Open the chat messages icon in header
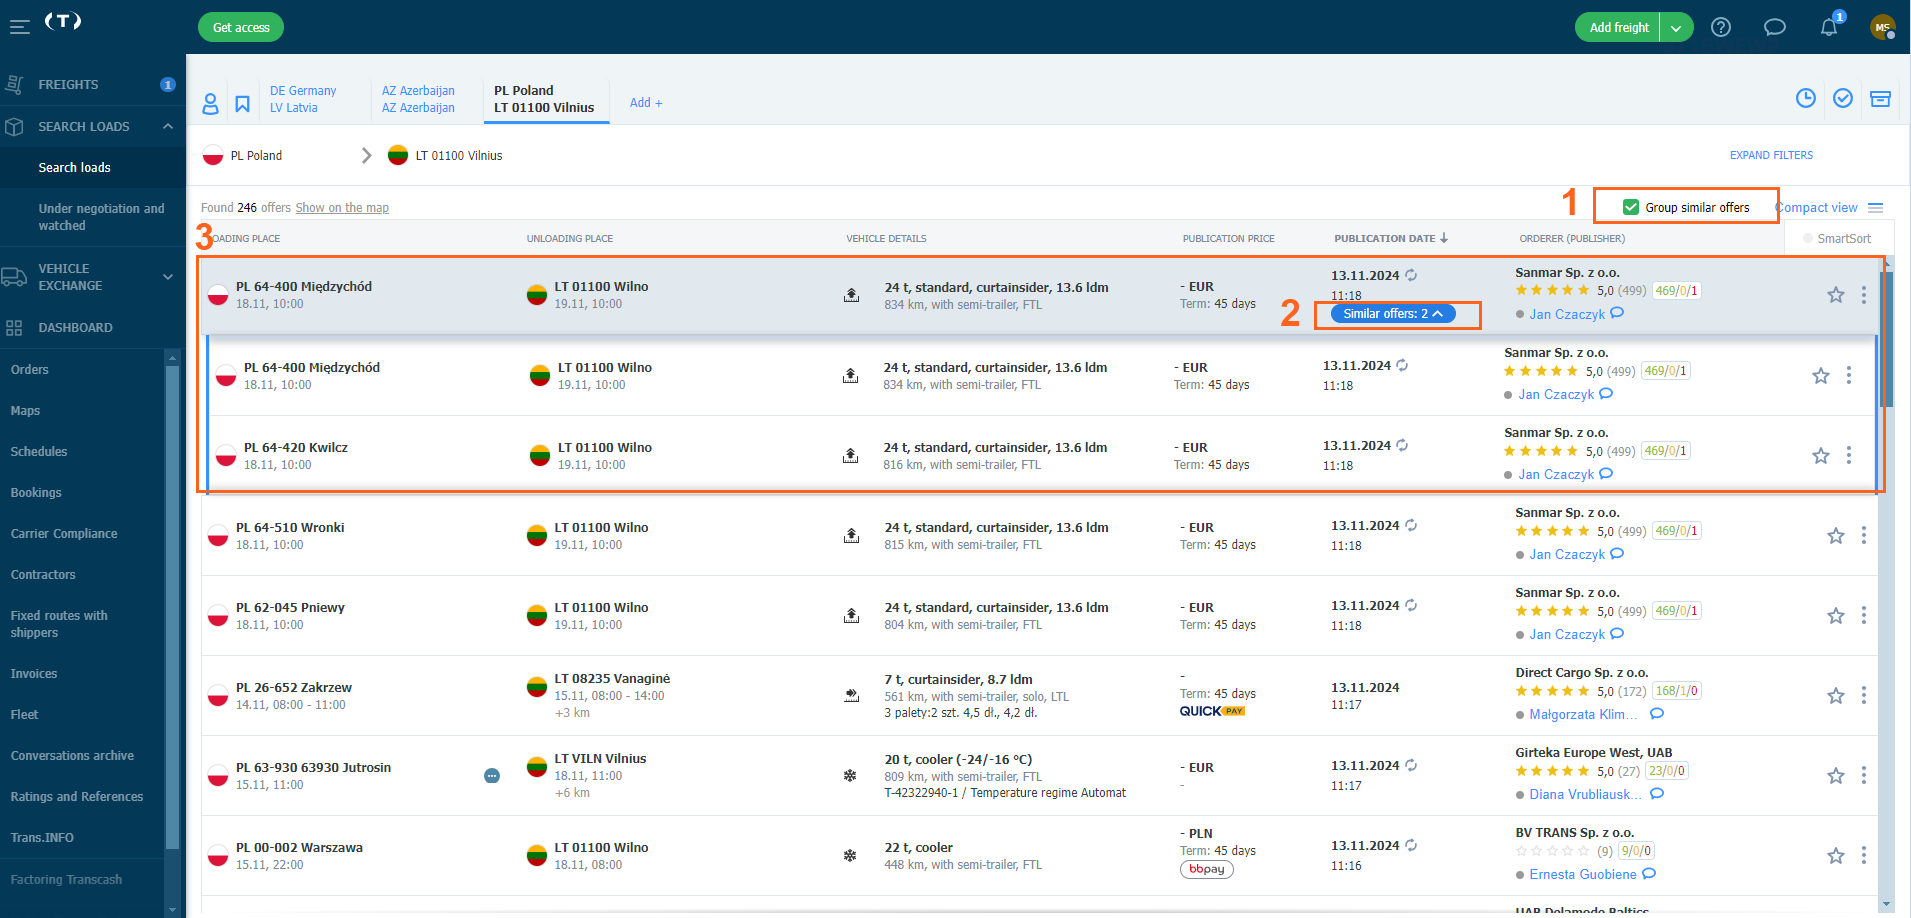The width and height of the screenshot is (1911, 918). pyautogui.click(x=1774, y=27)
